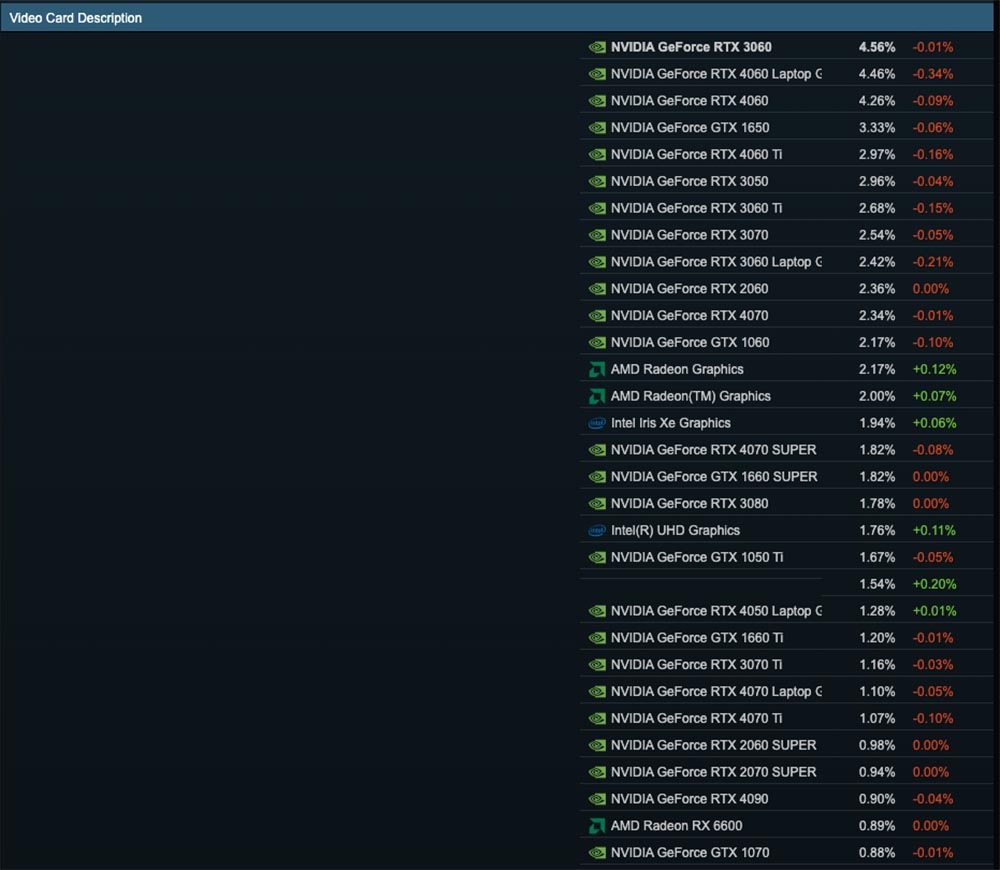The width and height of the screenshot is (1000, 870).
Task: Click NVIDIA icon next to GeForce GTX 1650
Action: click(x=597, y=128)
